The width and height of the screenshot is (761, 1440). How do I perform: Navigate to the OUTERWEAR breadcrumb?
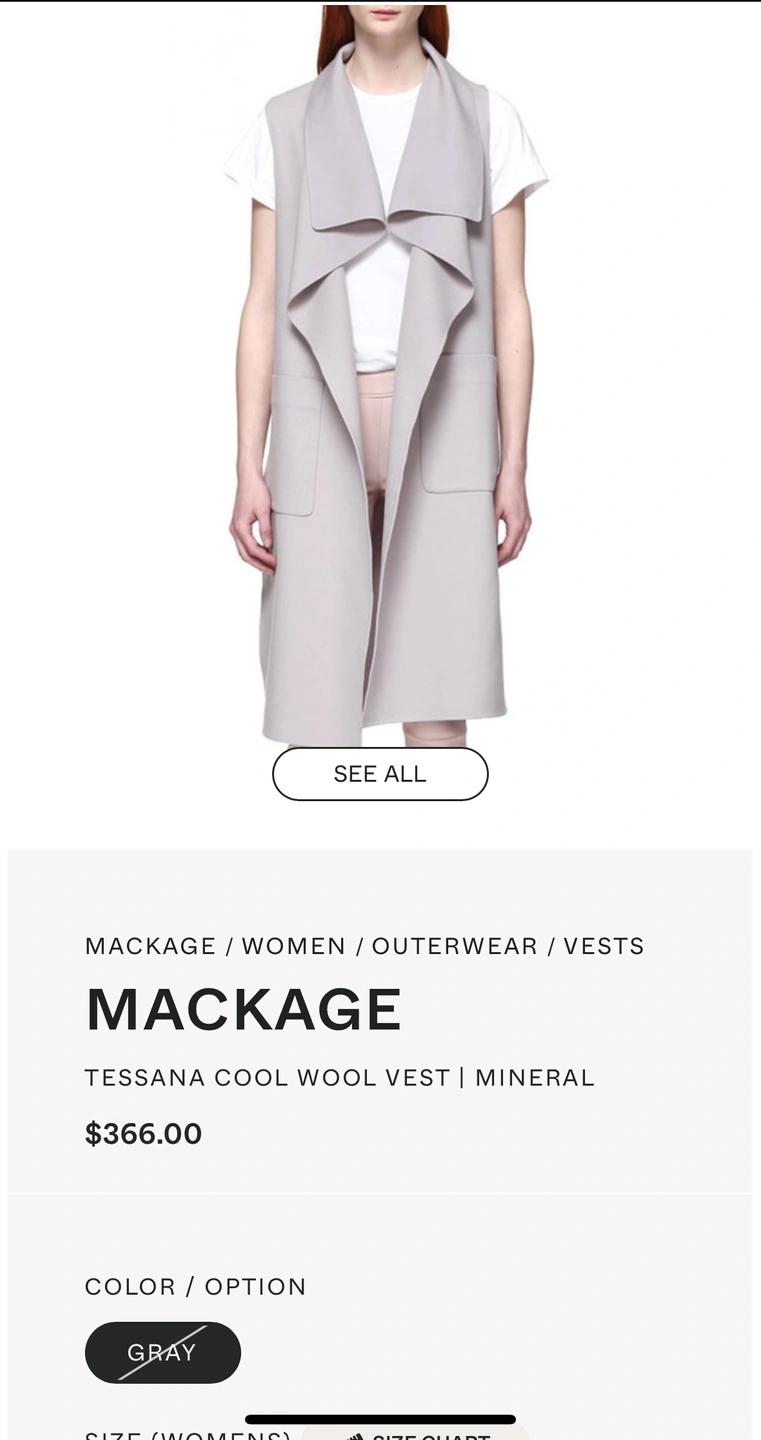coord(455,946)
